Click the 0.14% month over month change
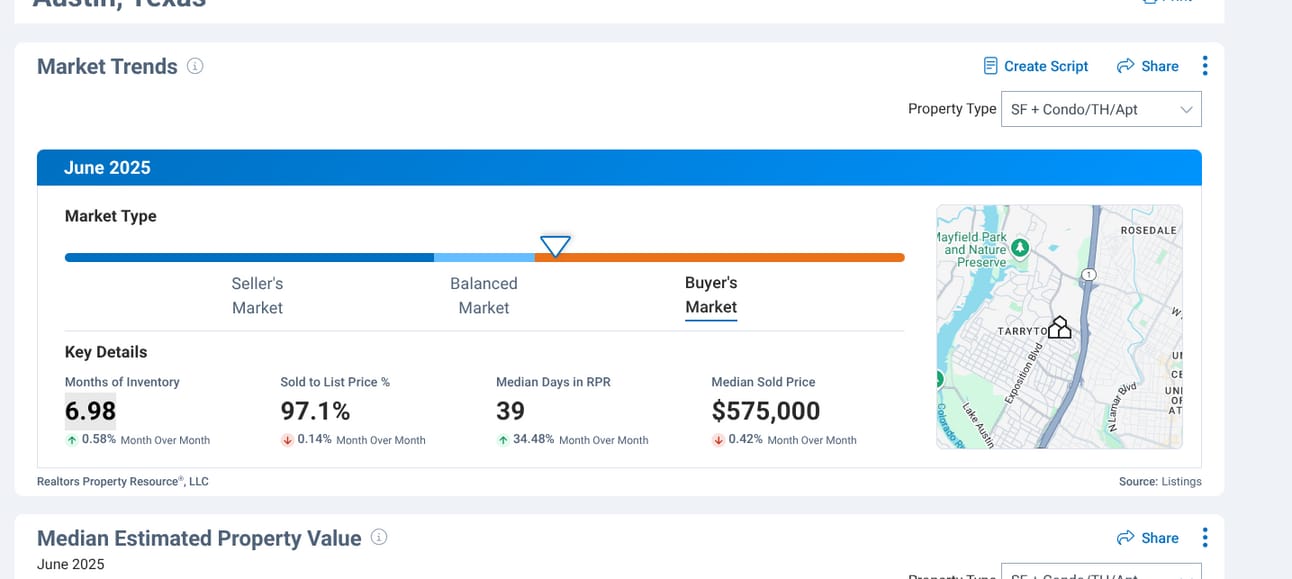1292x579 pixels. click(314, 439)
